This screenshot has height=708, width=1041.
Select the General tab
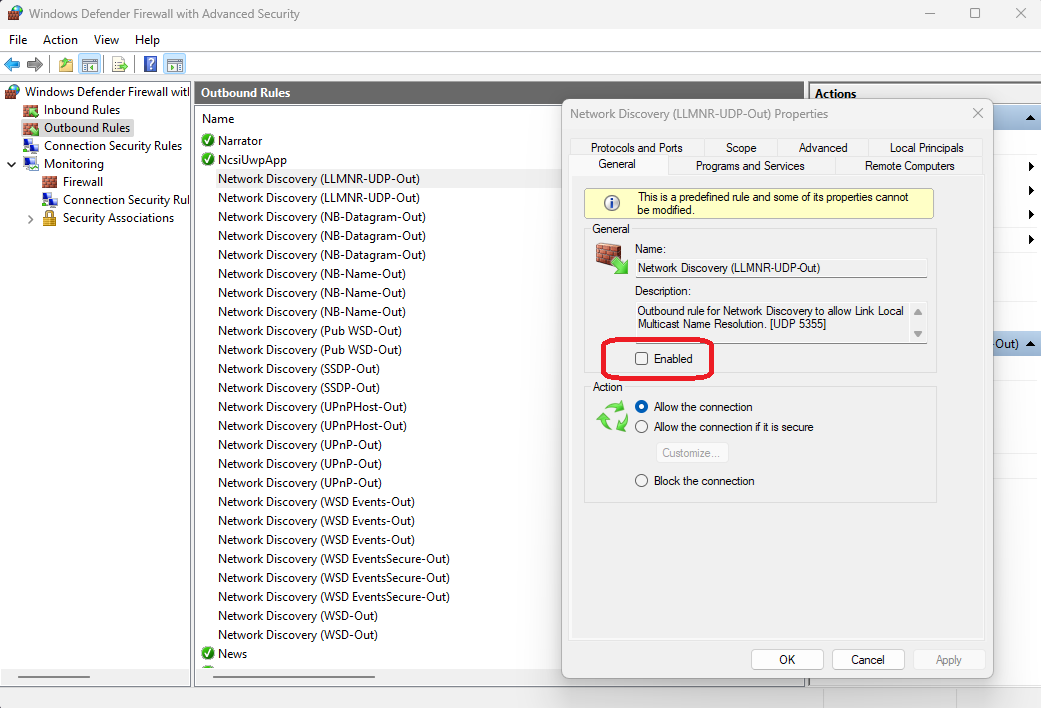(617, 164)
